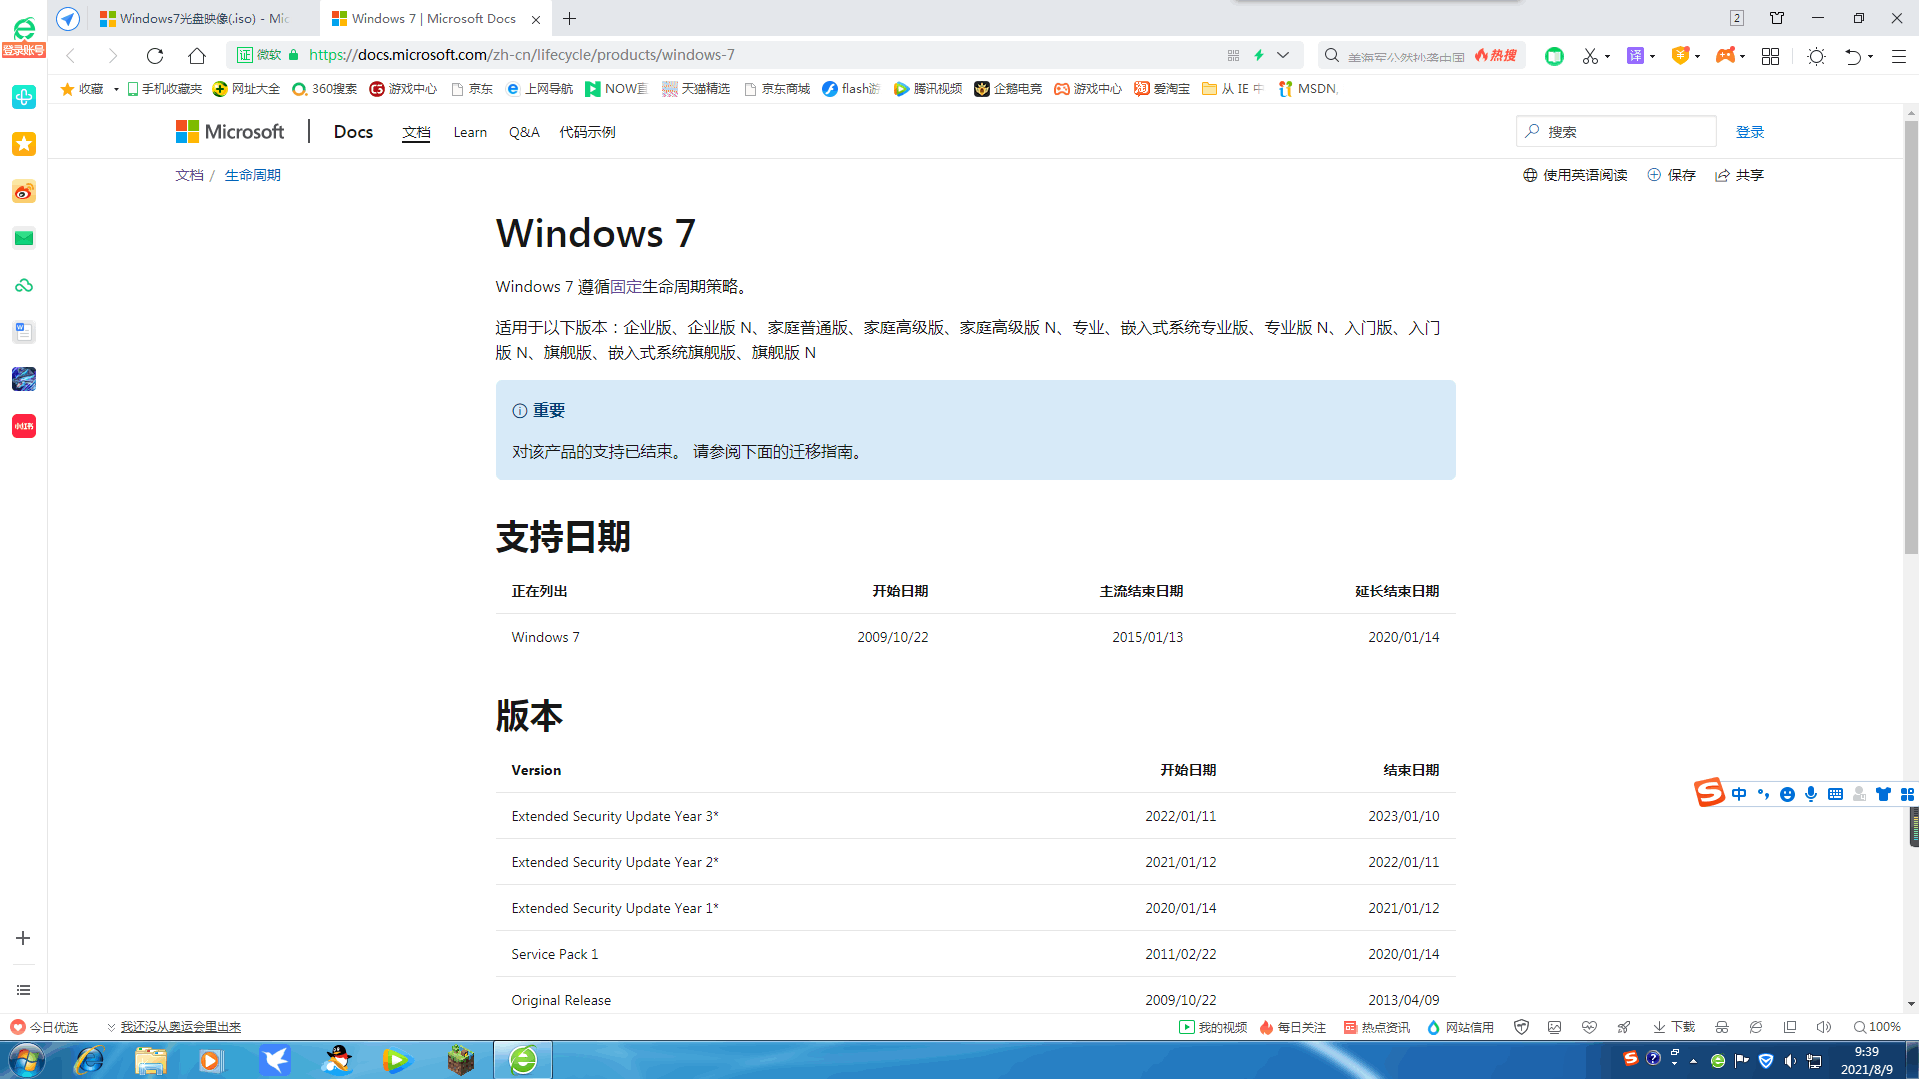Open the extensions grid icon
The height and width of the screenshot is (1079, 1919).
click(x=1770, y=56)
